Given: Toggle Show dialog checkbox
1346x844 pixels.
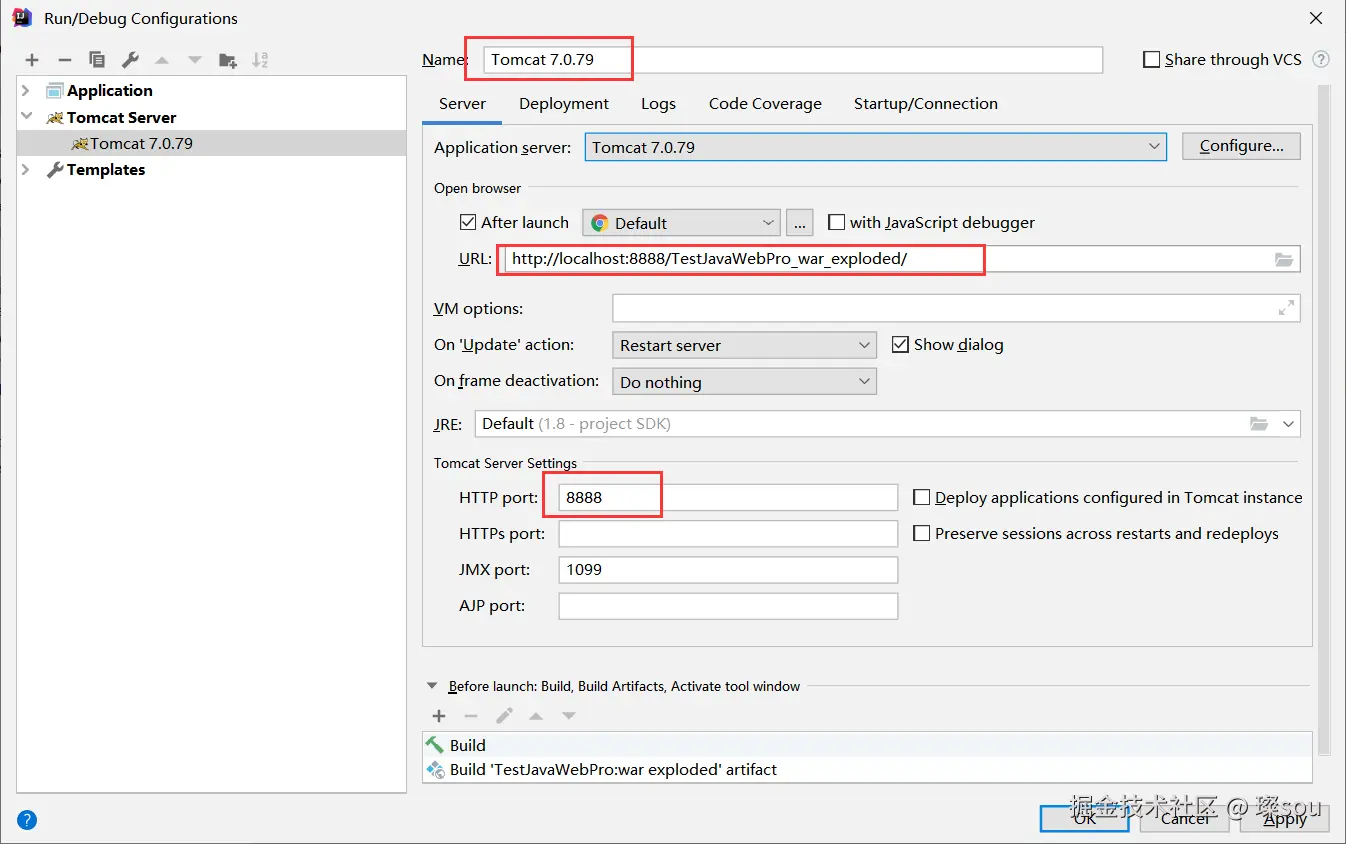Looking at the screenshot, I should (899, 344).
